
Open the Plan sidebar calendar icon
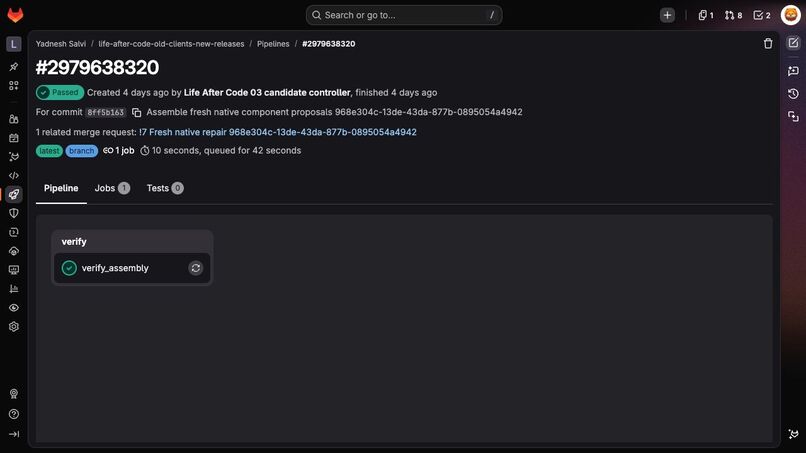[x=14, y=138]
